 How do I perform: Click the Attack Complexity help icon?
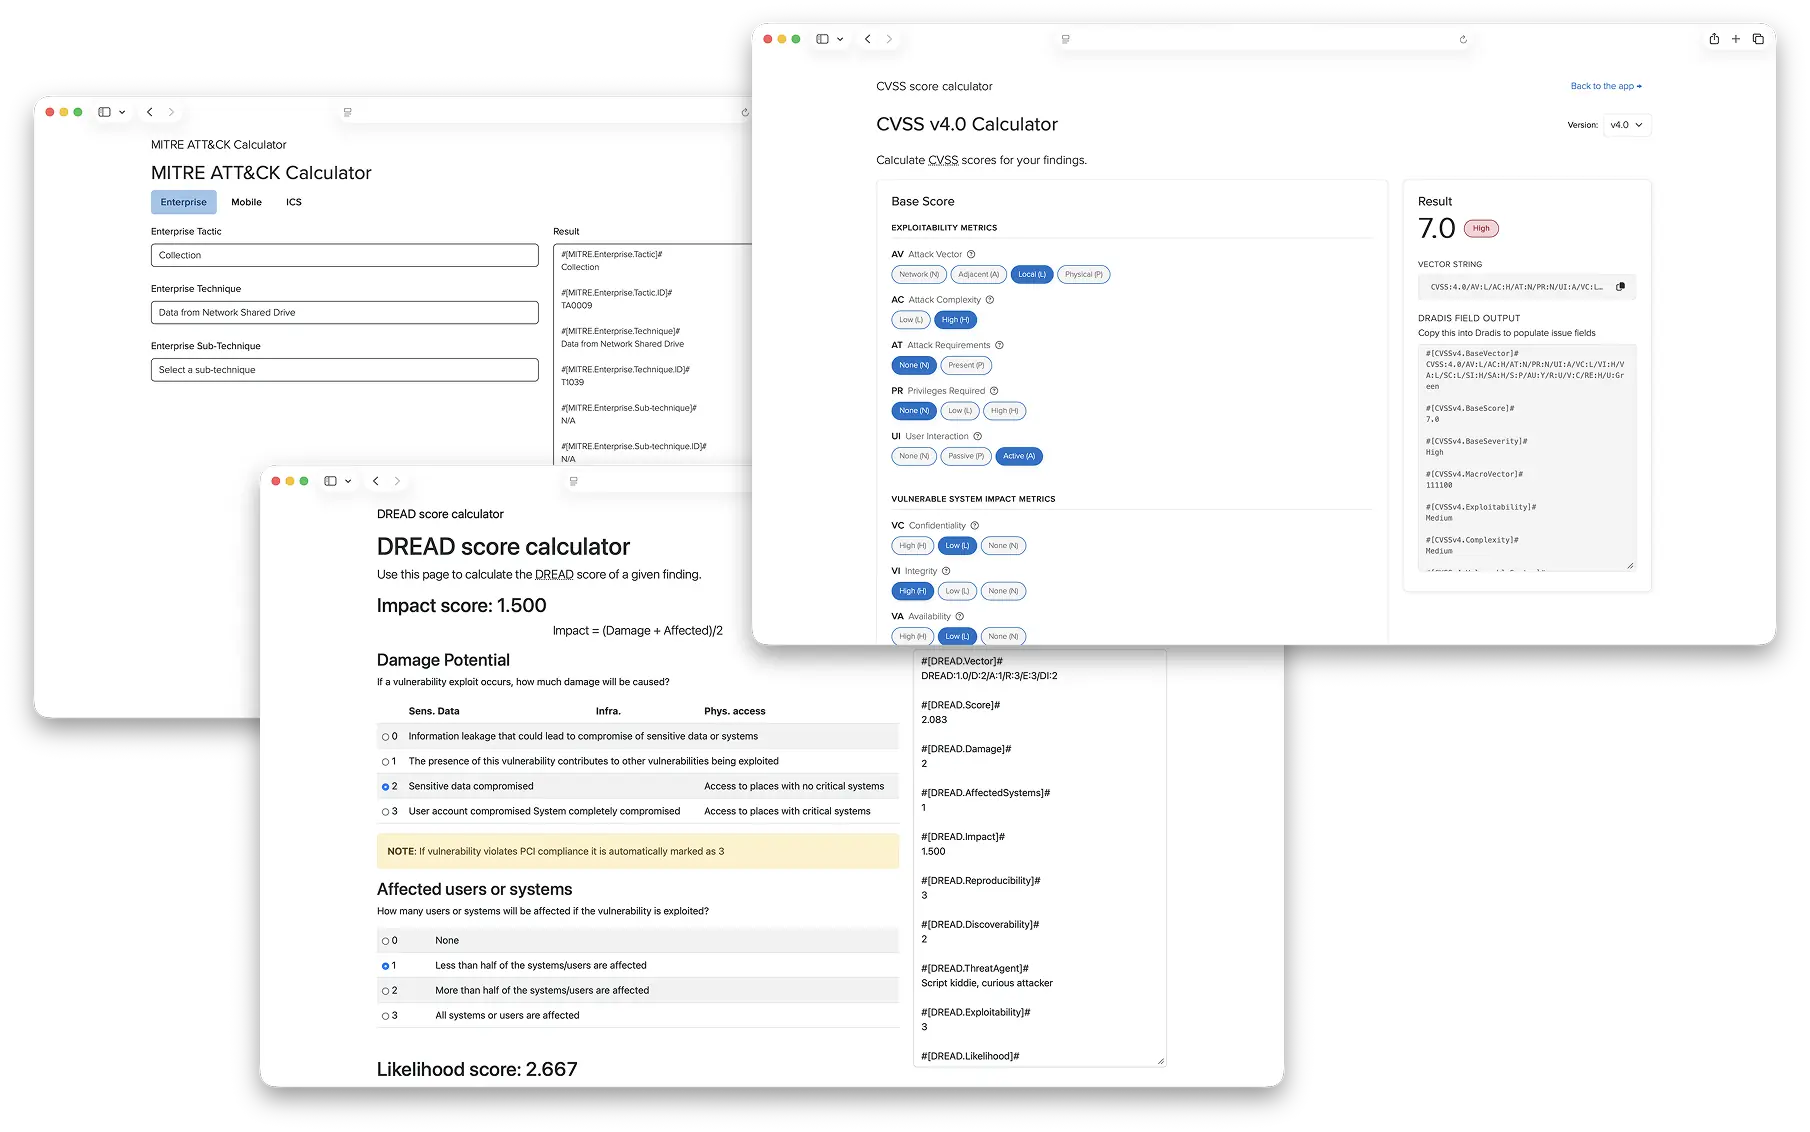pyautogui.click(x=990, y=300)
